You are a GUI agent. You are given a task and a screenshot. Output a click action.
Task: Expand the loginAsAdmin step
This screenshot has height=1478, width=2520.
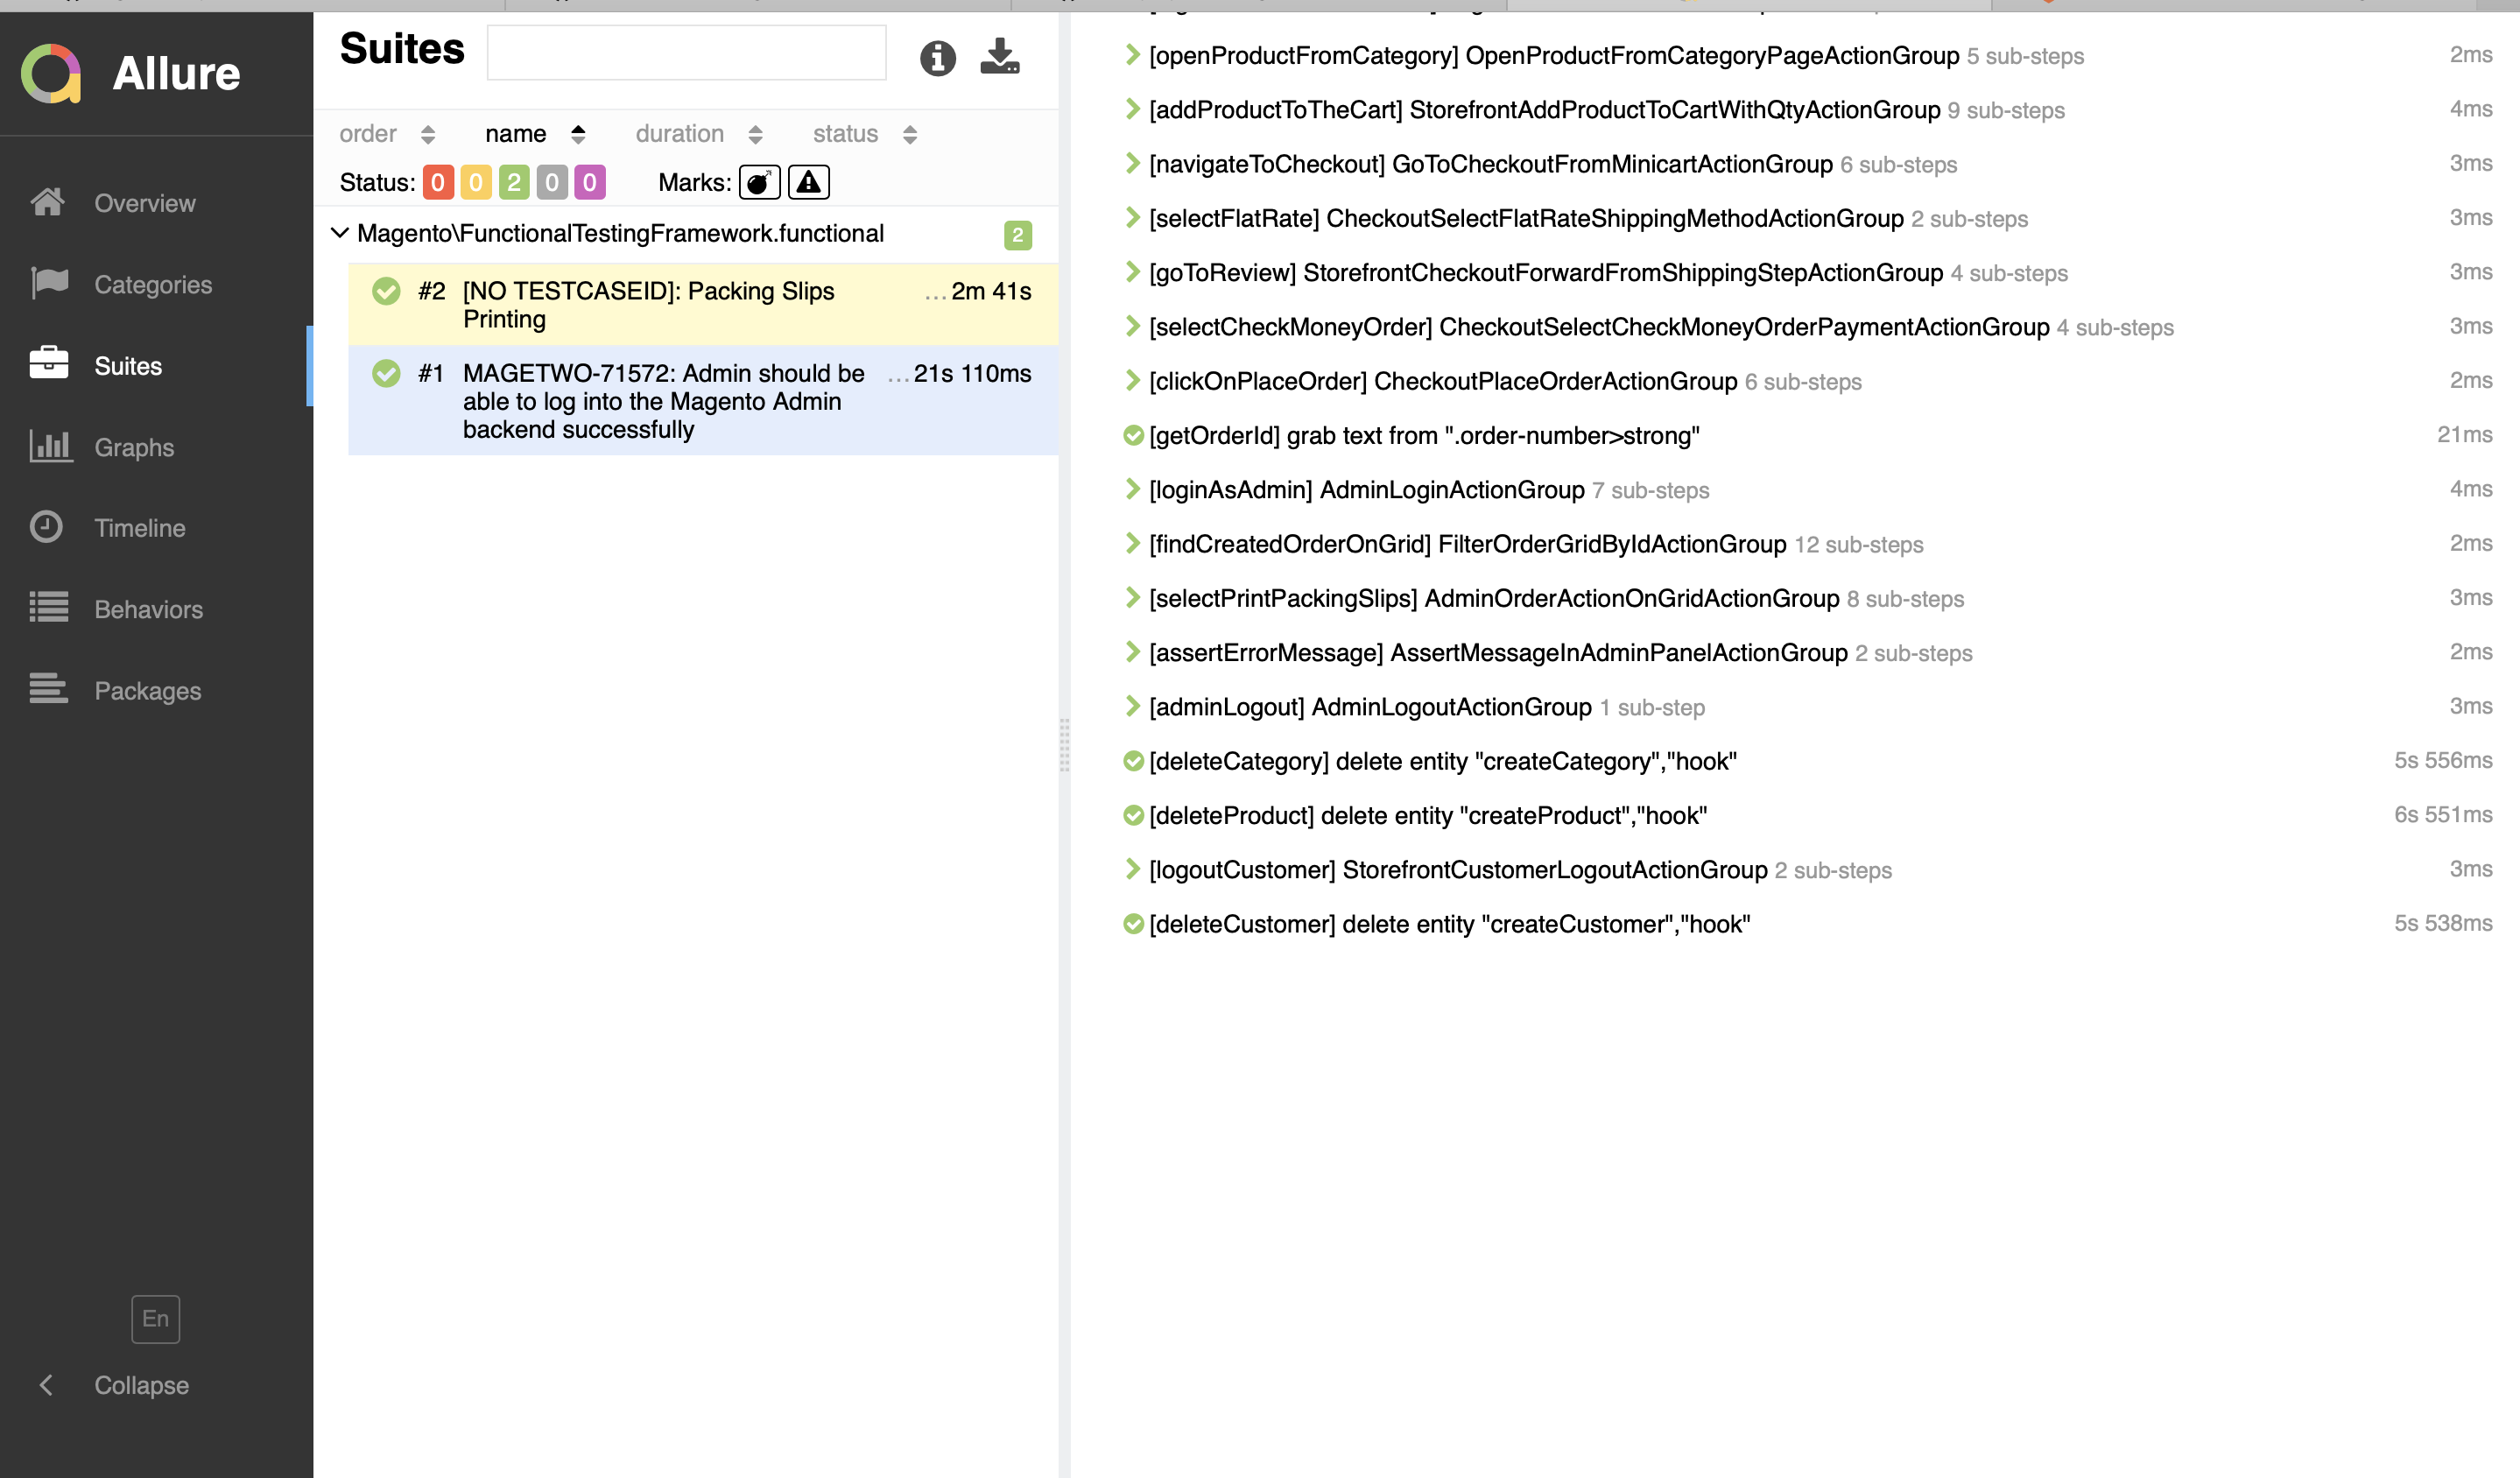tap(1132, 489)
